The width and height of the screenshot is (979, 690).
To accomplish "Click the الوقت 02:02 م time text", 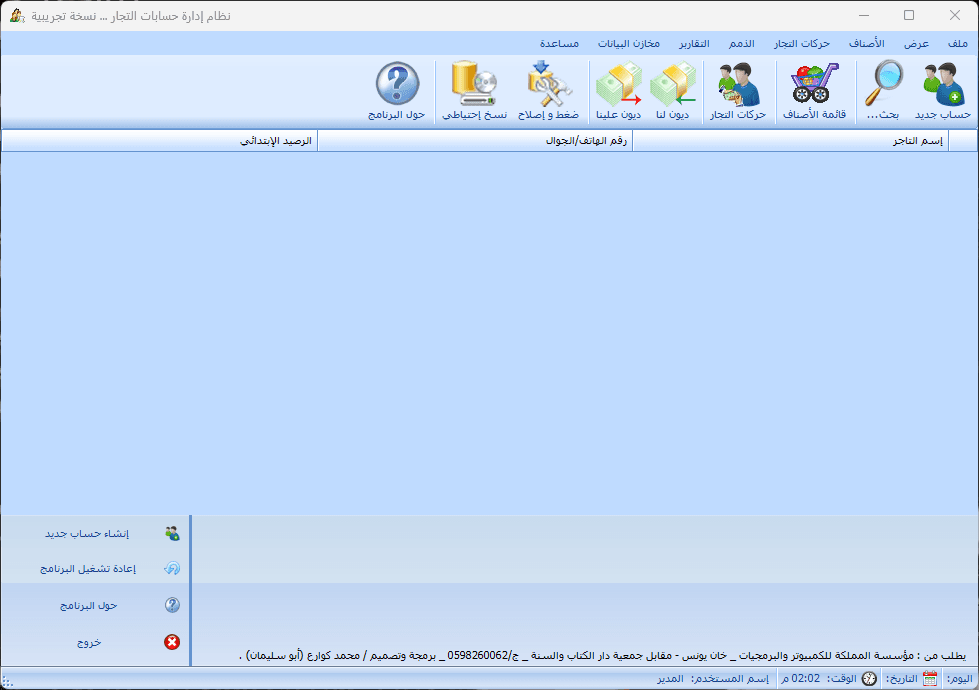I will [x=819, y=679].
